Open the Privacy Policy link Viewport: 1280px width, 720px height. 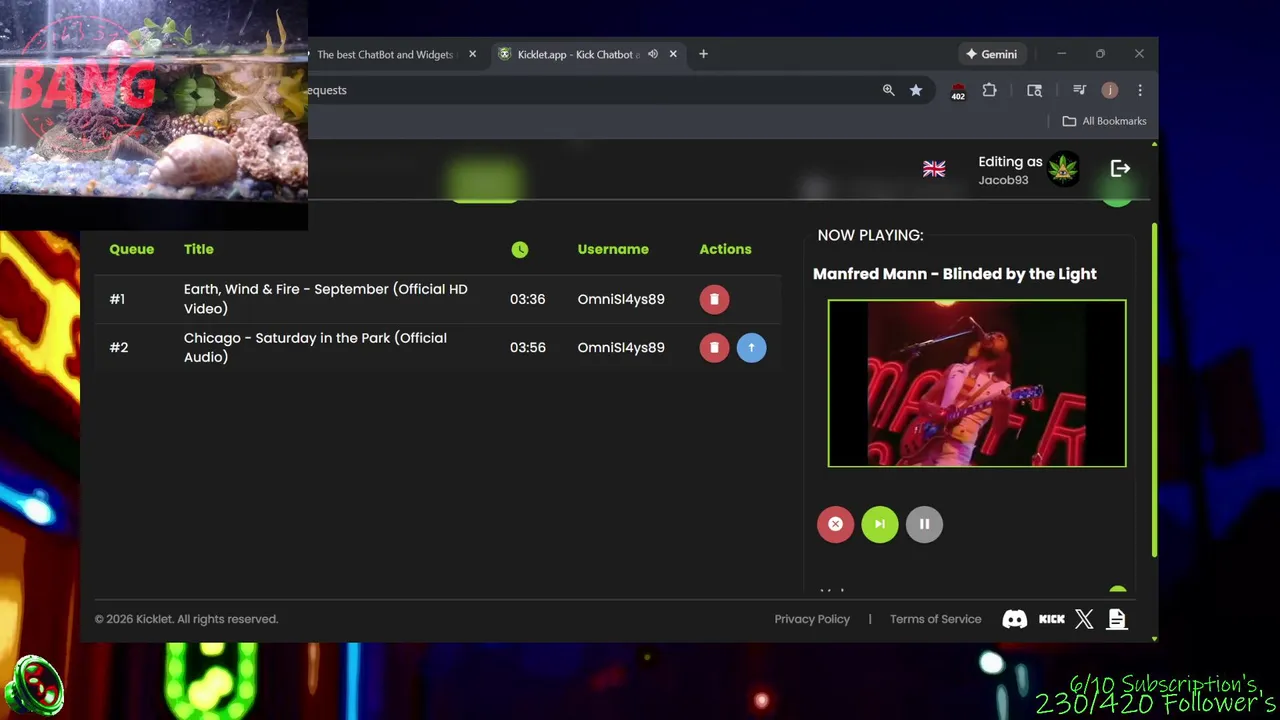pyautogui.click(x=812, y=619)
